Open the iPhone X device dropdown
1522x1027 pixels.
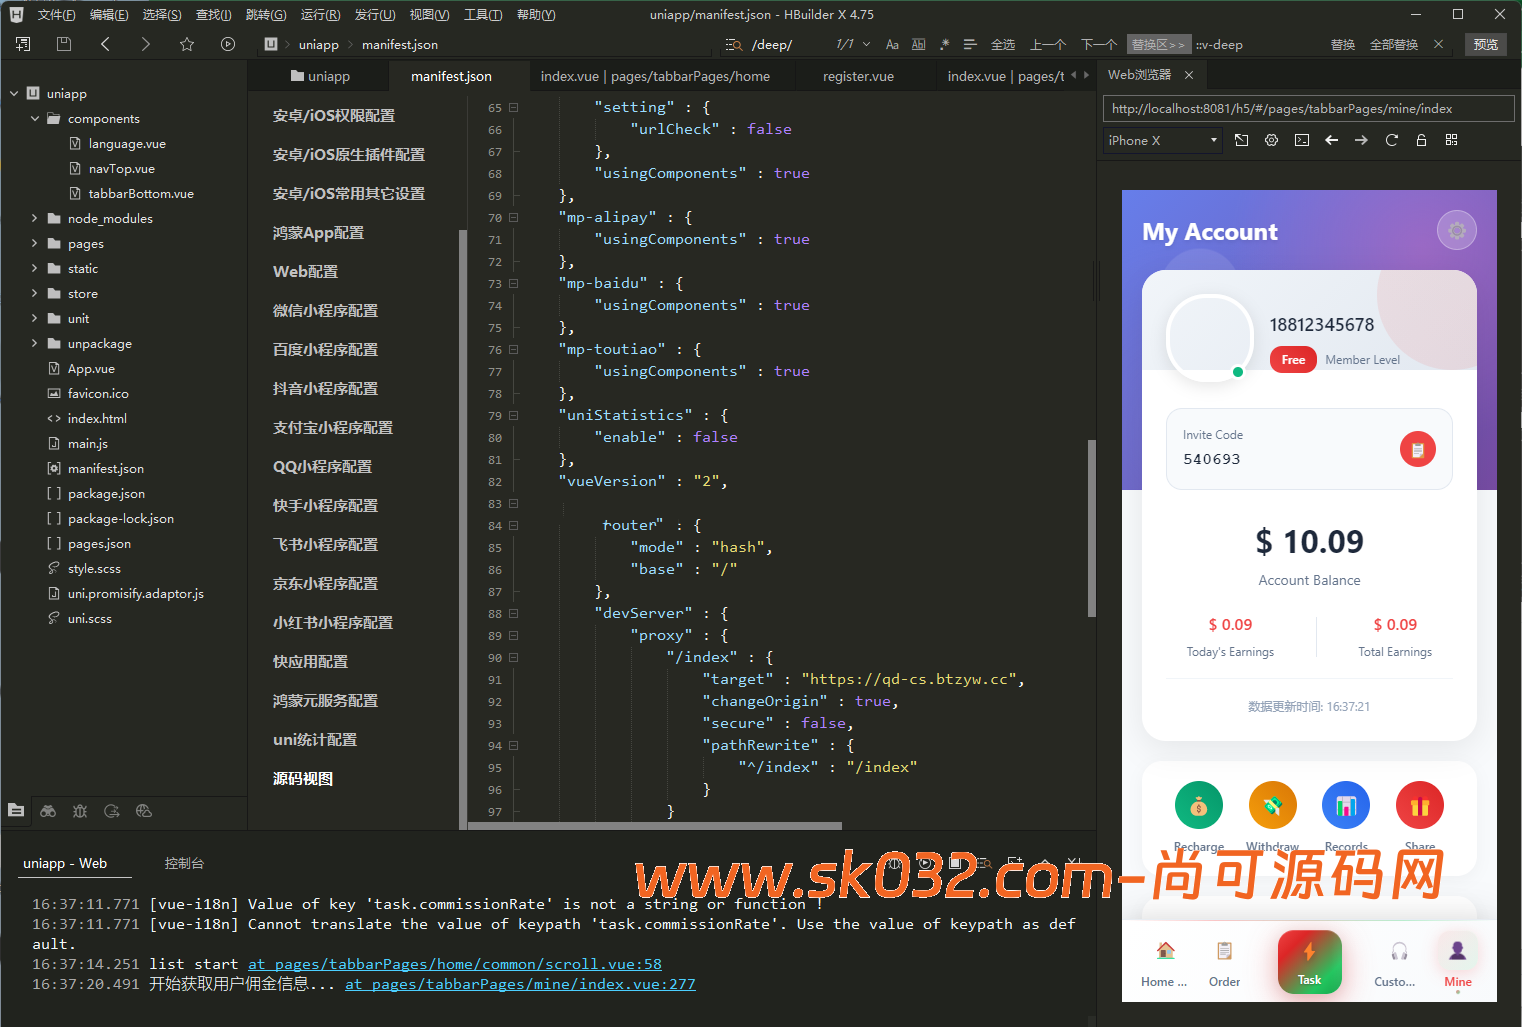(x=1161, y=140)
